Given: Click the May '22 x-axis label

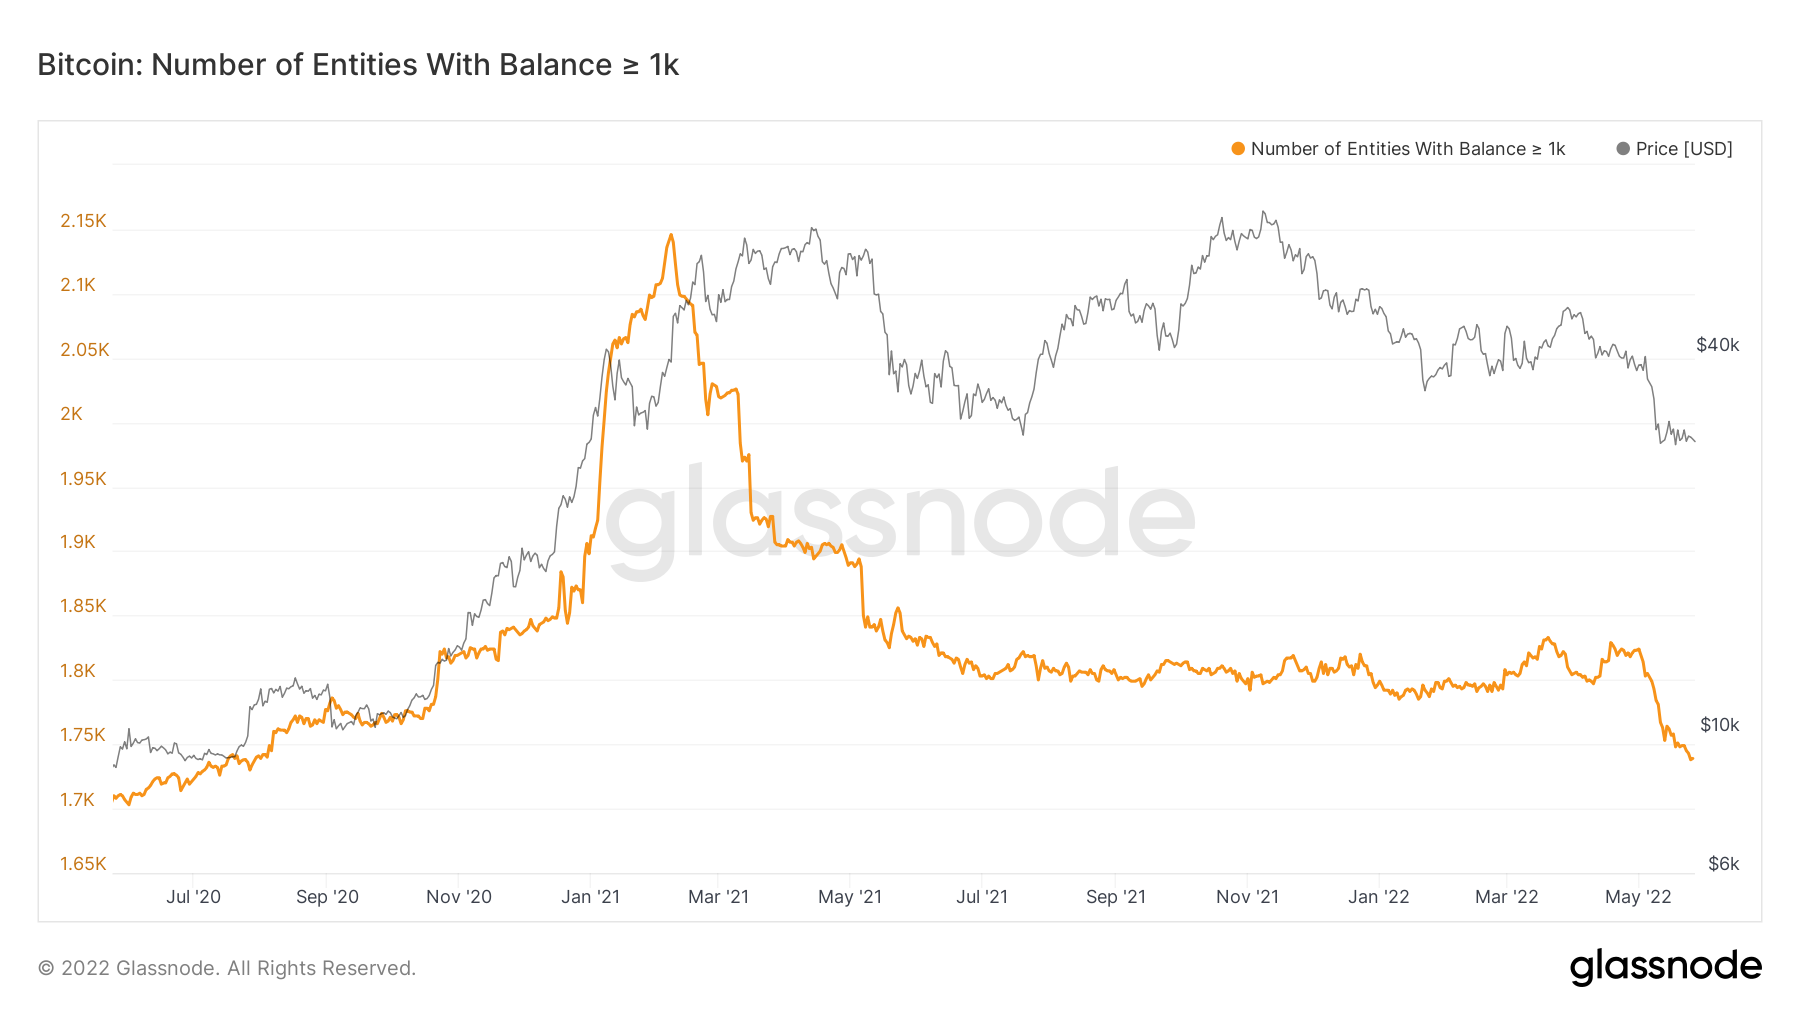Looking at the screenshot, I should tap(1638, 897).
